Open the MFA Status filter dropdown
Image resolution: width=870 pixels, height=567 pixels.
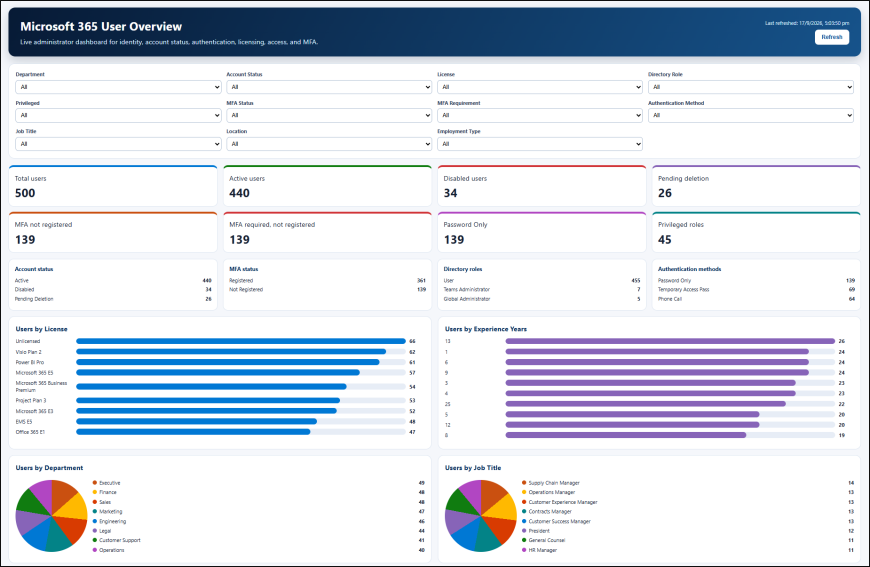tap(329, 115)
